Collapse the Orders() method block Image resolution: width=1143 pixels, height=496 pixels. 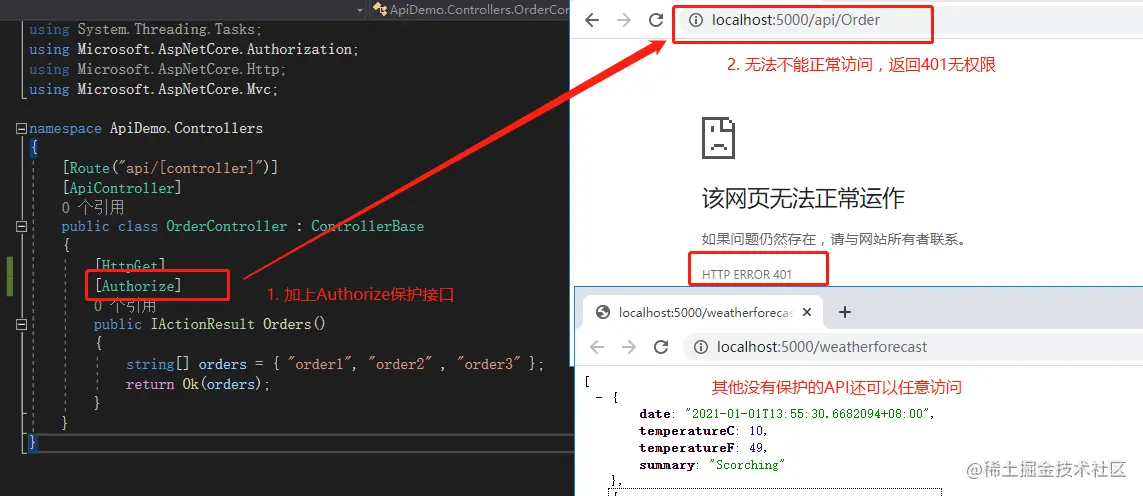(20, 324)
